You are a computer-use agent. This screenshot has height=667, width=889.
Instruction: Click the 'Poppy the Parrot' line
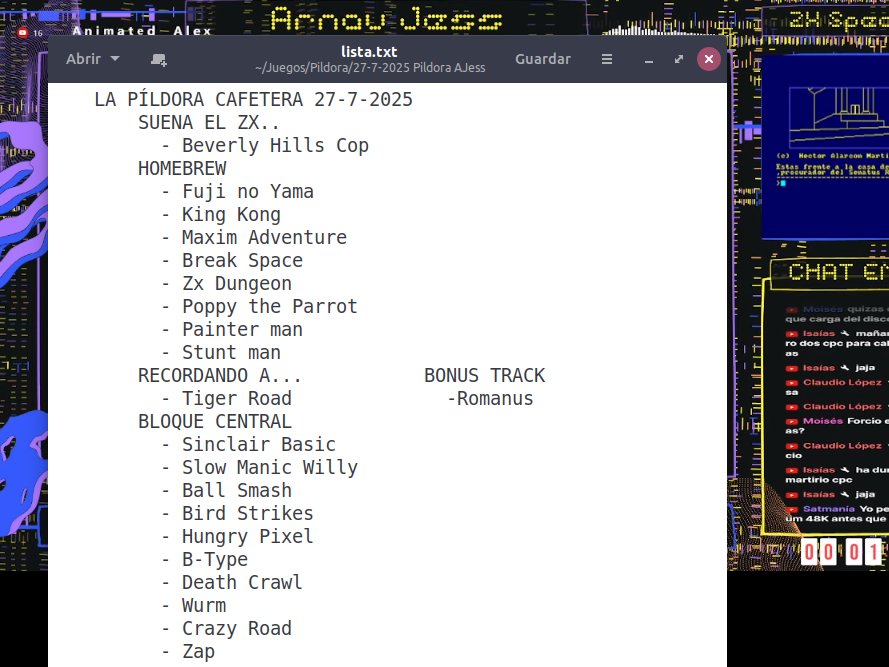coord(260,306)
